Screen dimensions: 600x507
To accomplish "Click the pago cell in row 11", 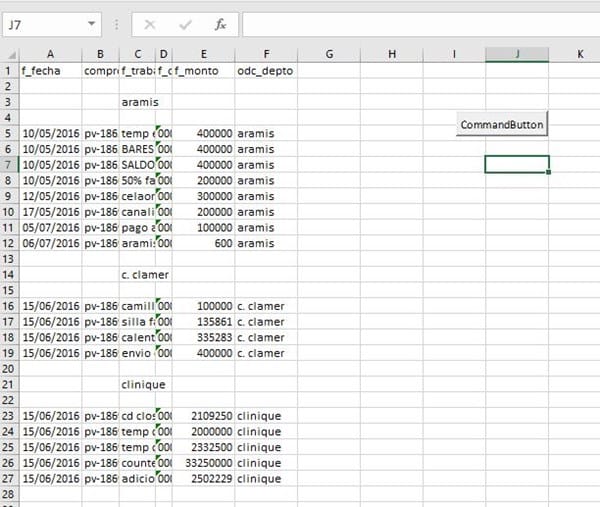I will (x=137, y=228).
